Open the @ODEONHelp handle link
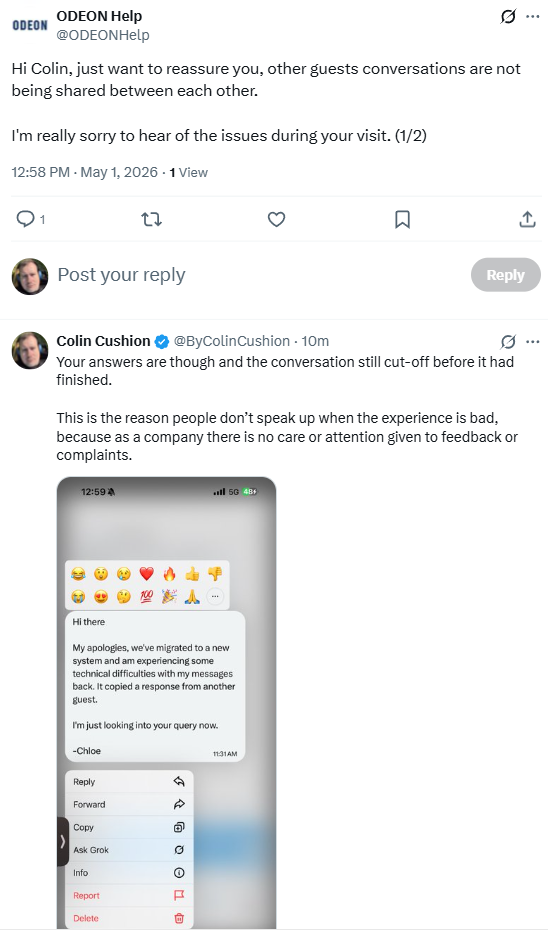548x930 pixels. point(103,36)
